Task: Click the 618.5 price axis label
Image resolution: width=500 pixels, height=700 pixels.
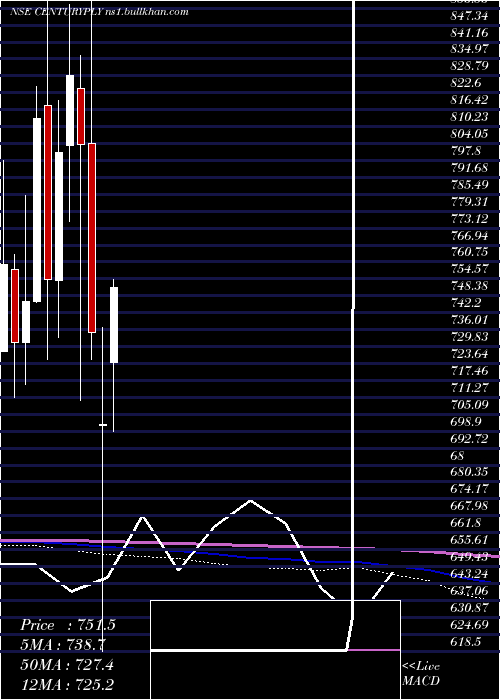Action: coord(466,642)
